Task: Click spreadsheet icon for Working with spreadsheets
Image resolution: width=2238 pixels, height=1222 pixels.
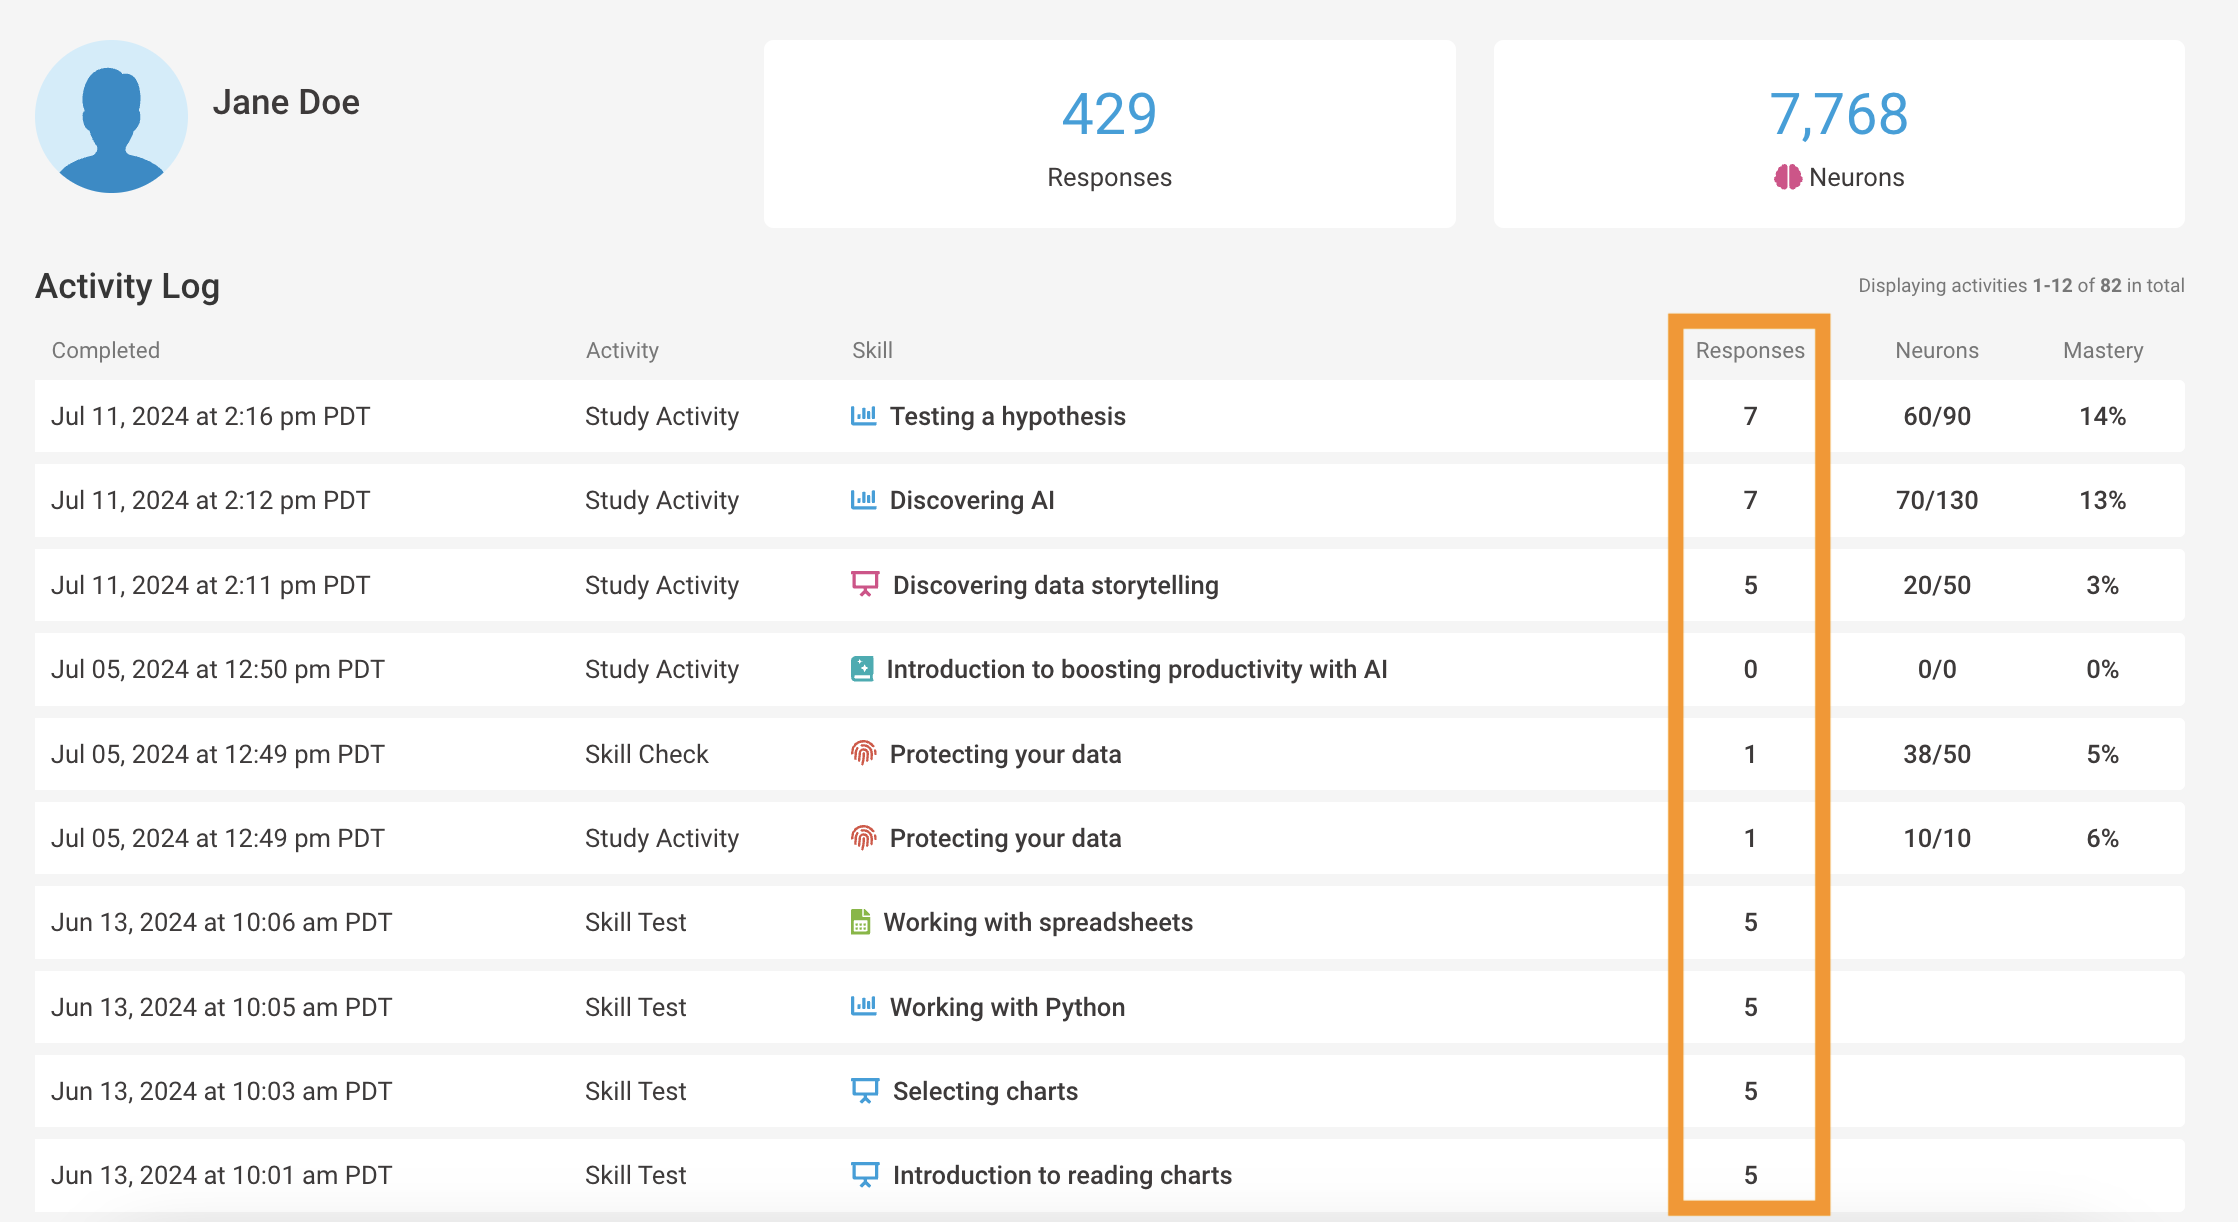Action: tap(860, 922)
